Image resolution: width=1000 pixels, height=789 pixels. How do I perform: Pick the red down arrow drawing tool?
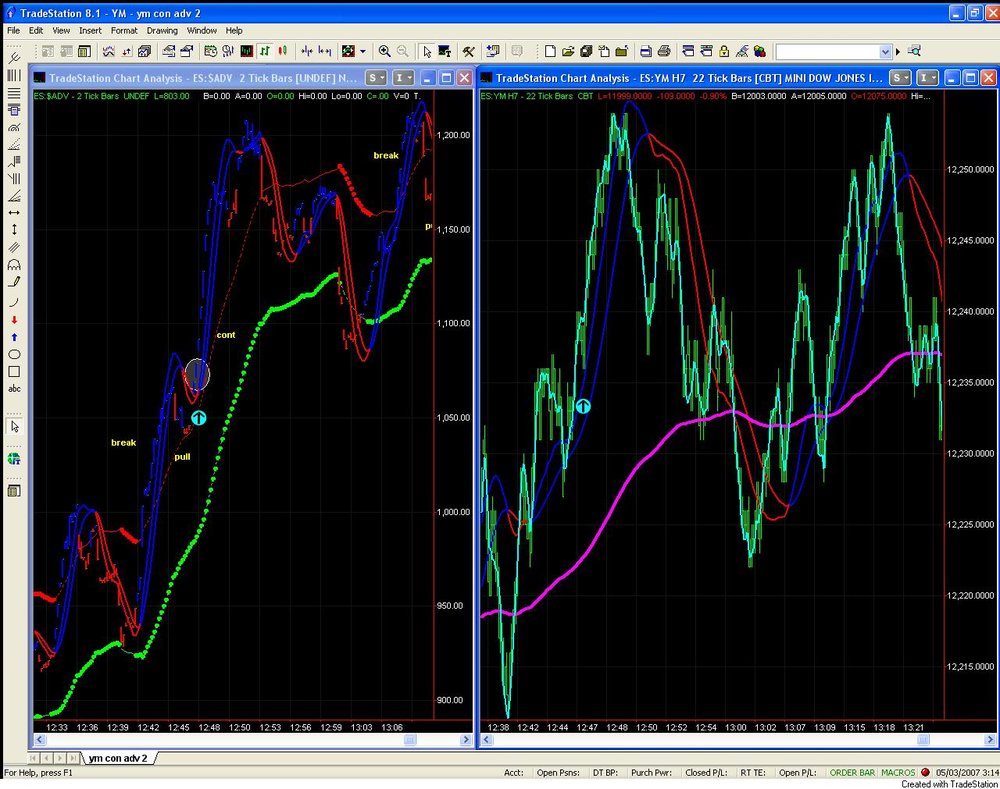pos(14,320)
